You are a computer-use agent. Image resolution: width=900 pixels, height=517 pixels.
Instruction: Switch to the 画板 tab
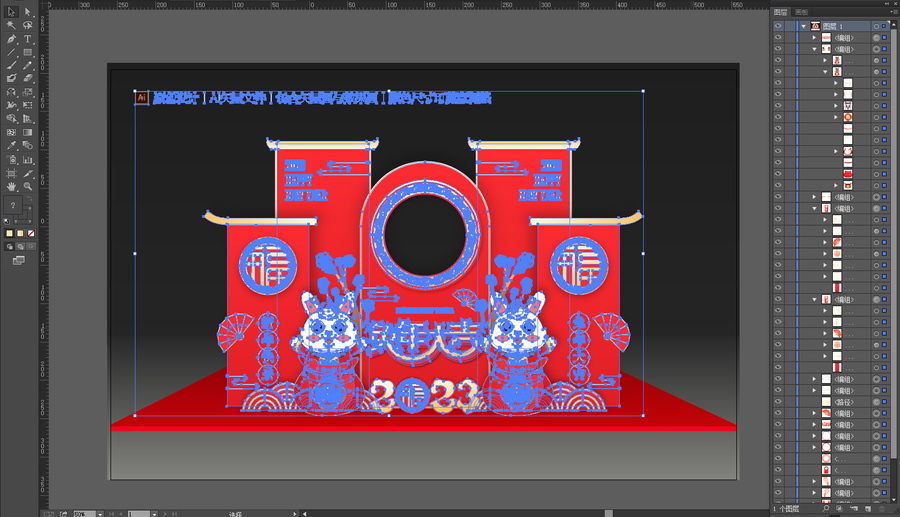(x=801, y=11)
